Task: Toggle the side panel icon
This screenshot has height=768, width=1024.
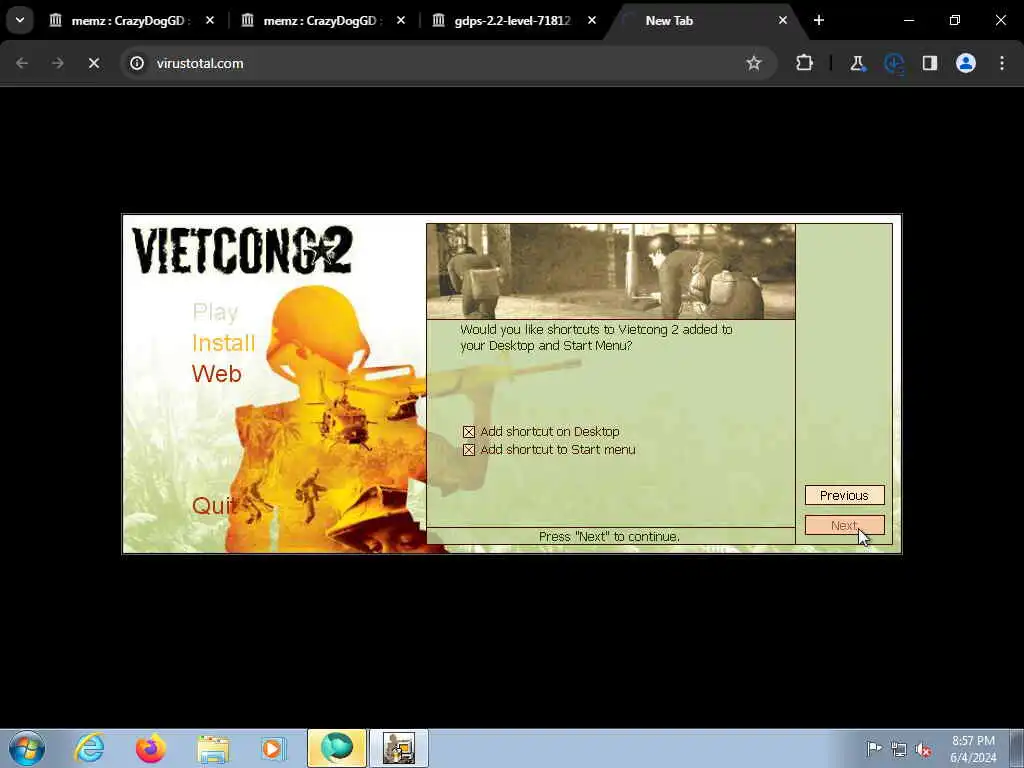Action: point(930,63)
